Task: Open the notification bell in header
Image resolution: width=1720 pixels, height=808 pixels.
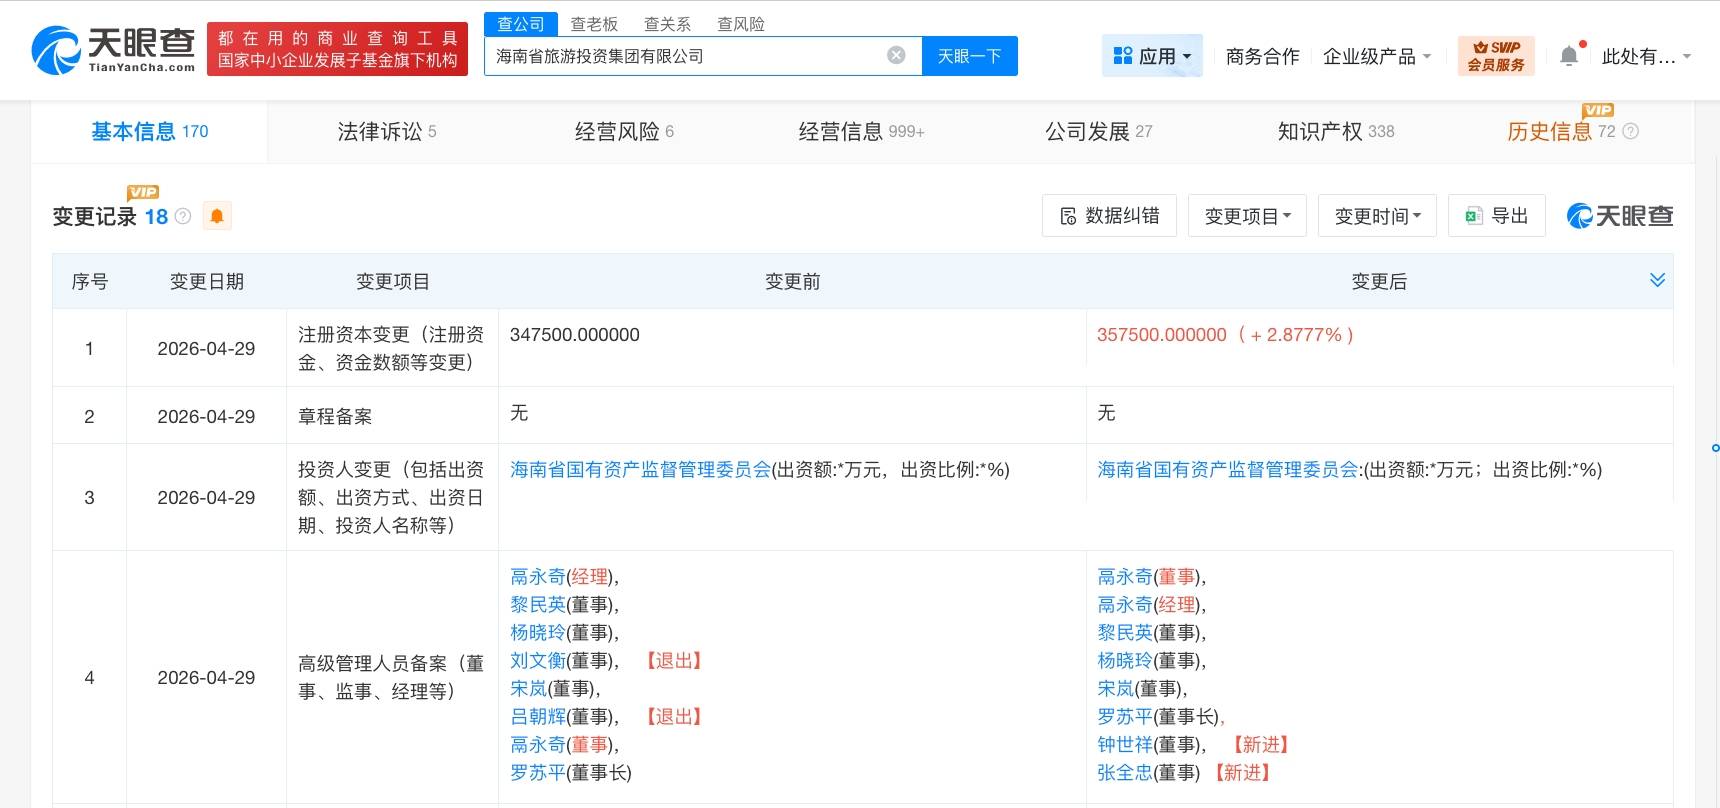Action: click(1569, 56)
